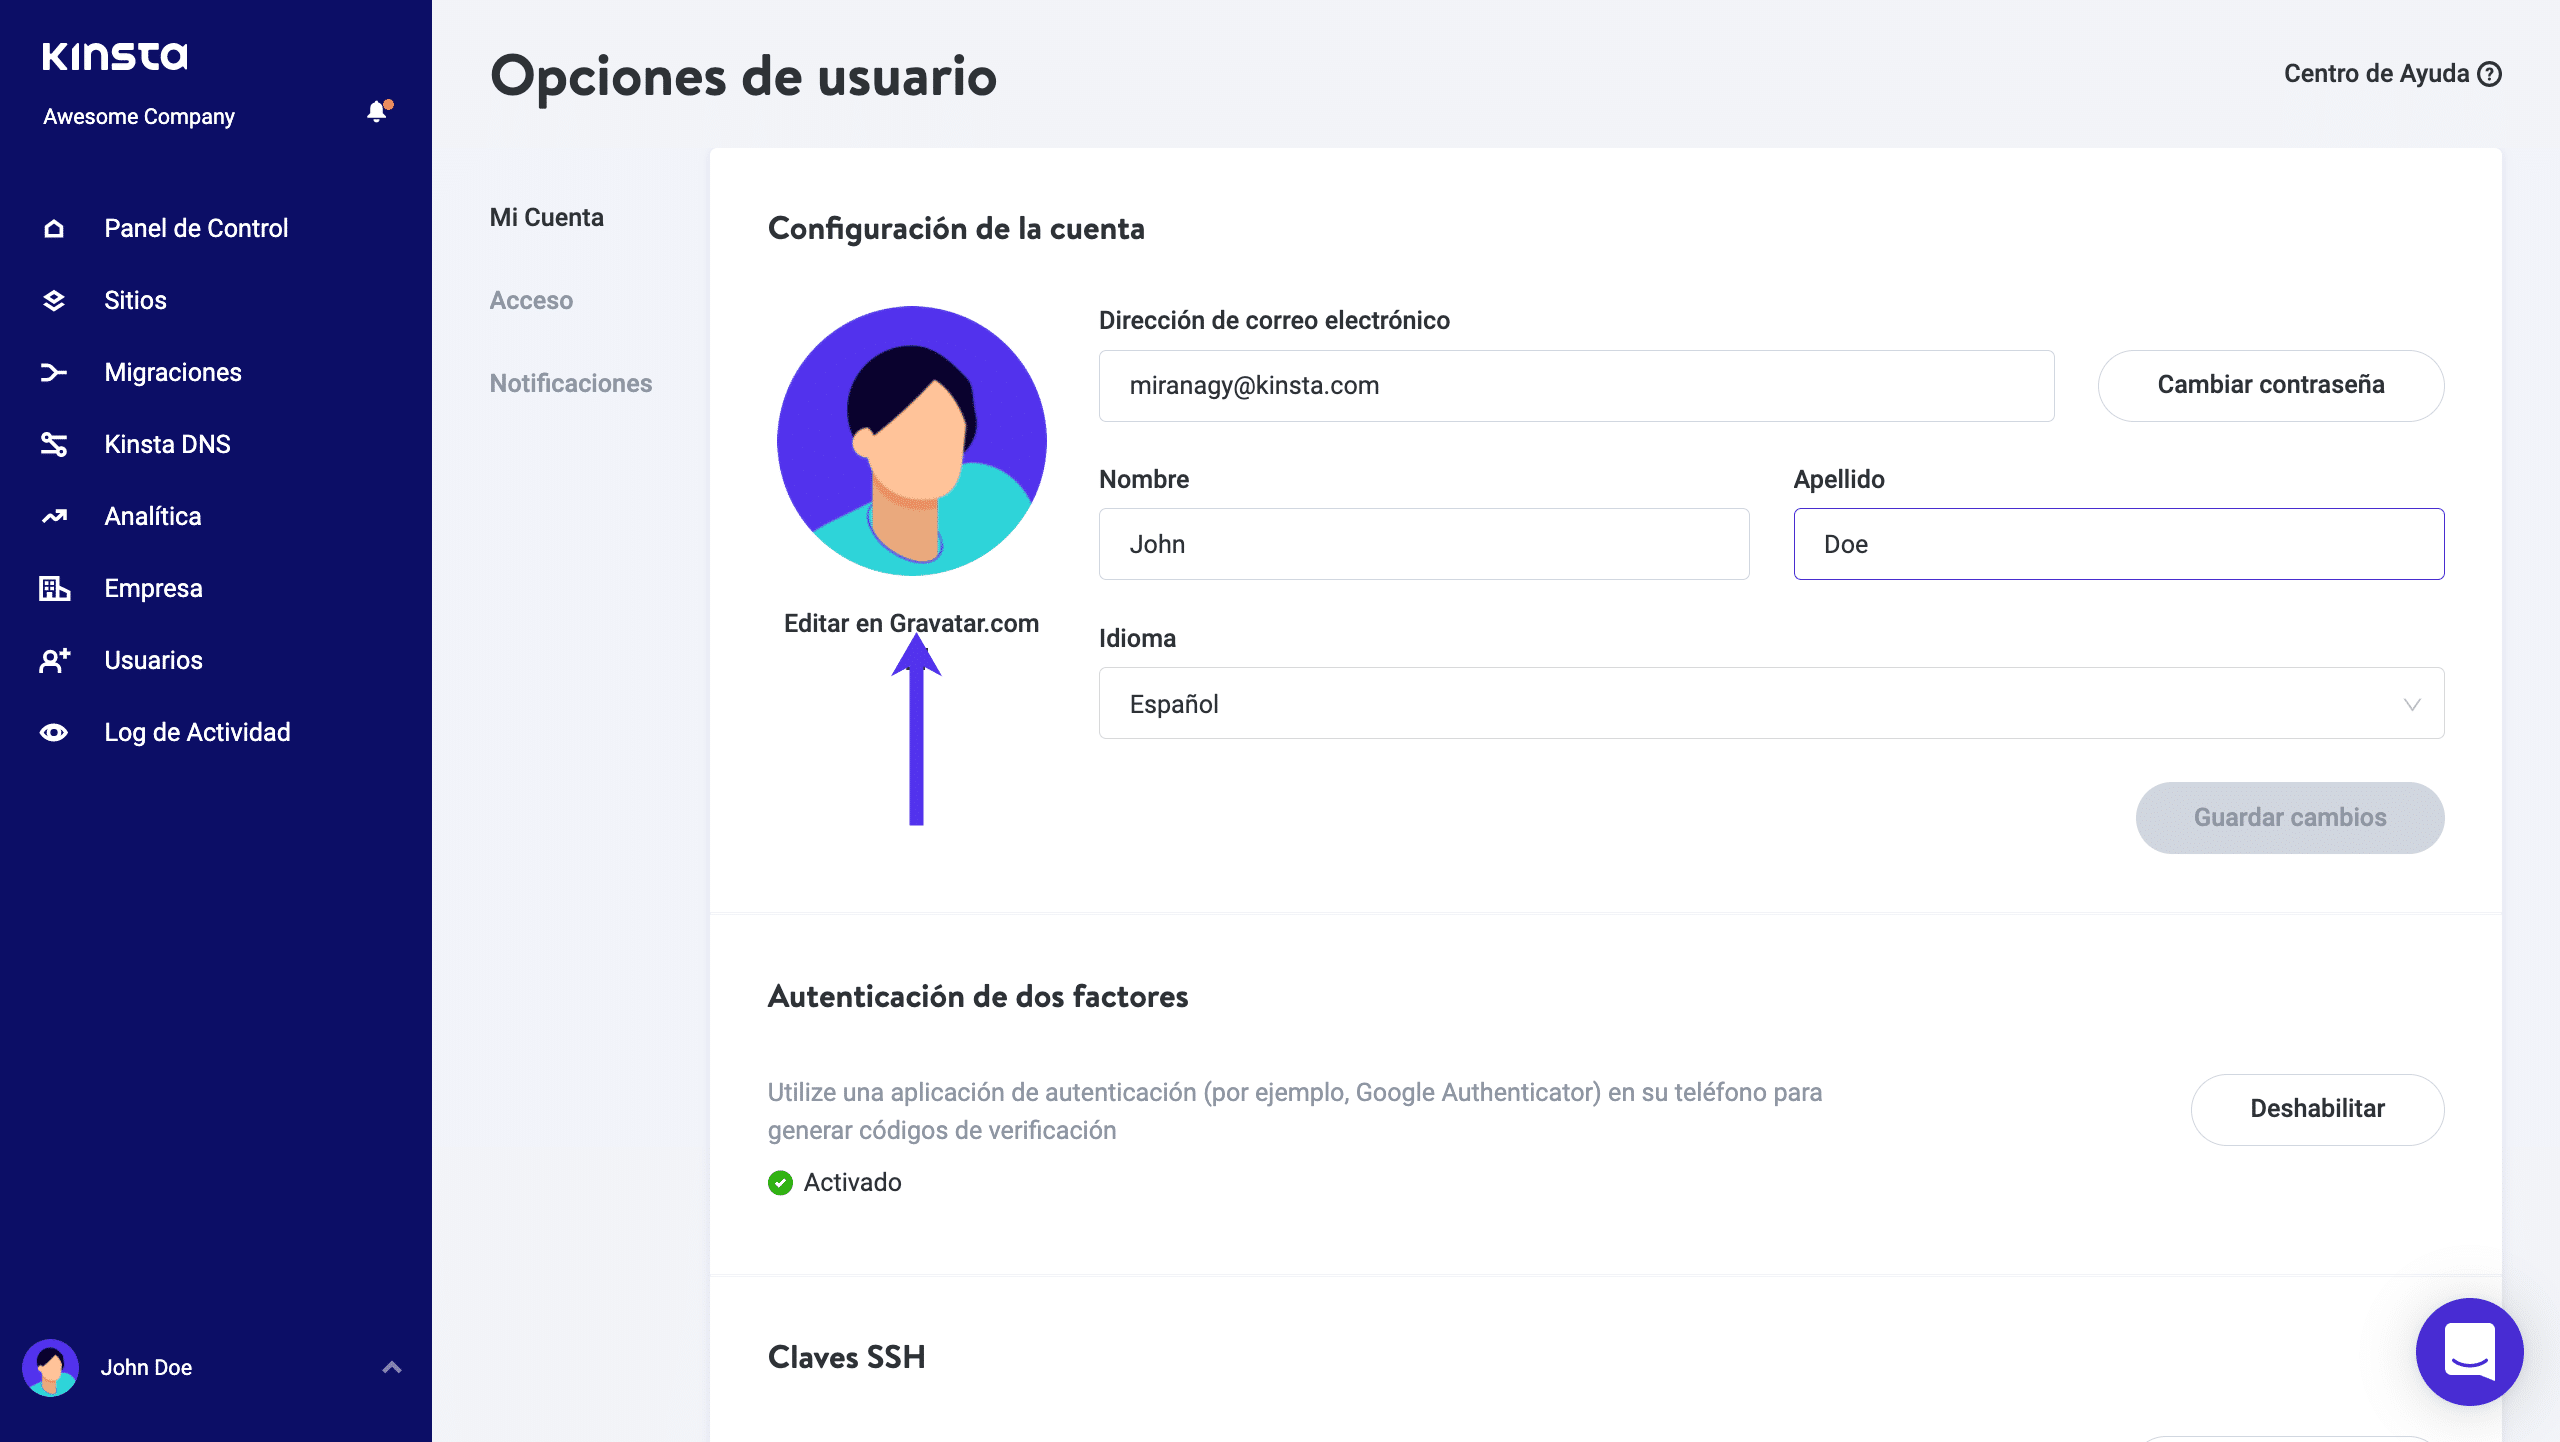Navigate to Kinsta DNS
Image resolution: width=2560 pixels, height=1442 pixels.
pos(167,444)
